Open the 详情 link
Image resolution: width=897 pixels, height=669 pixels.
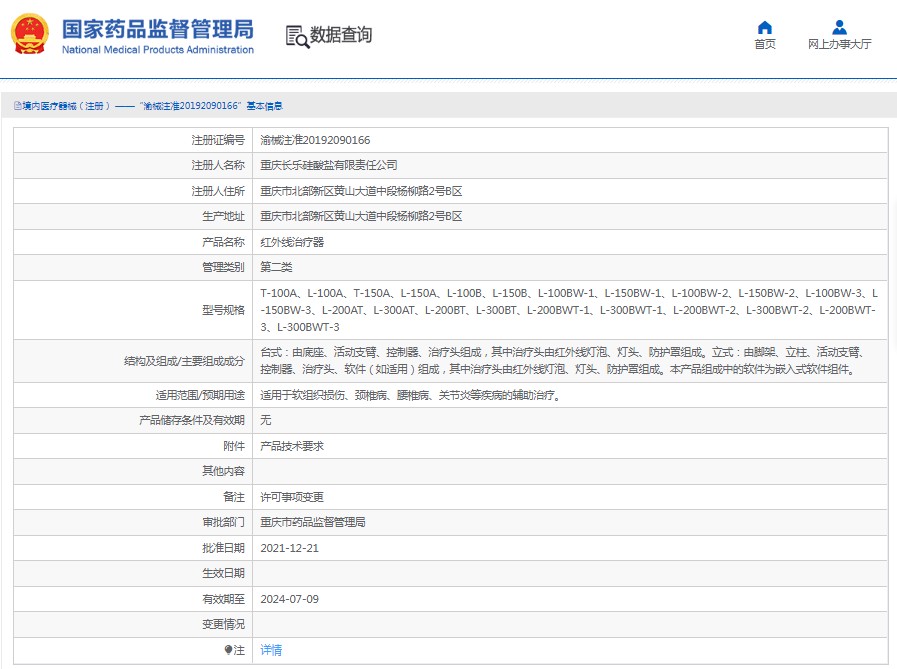tap(271, 650)
